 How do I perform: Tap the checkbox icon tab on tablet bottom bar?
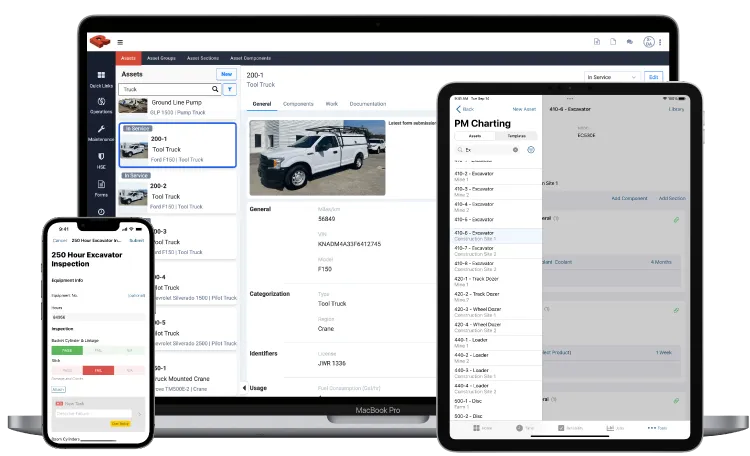click(x=561, y=428)
